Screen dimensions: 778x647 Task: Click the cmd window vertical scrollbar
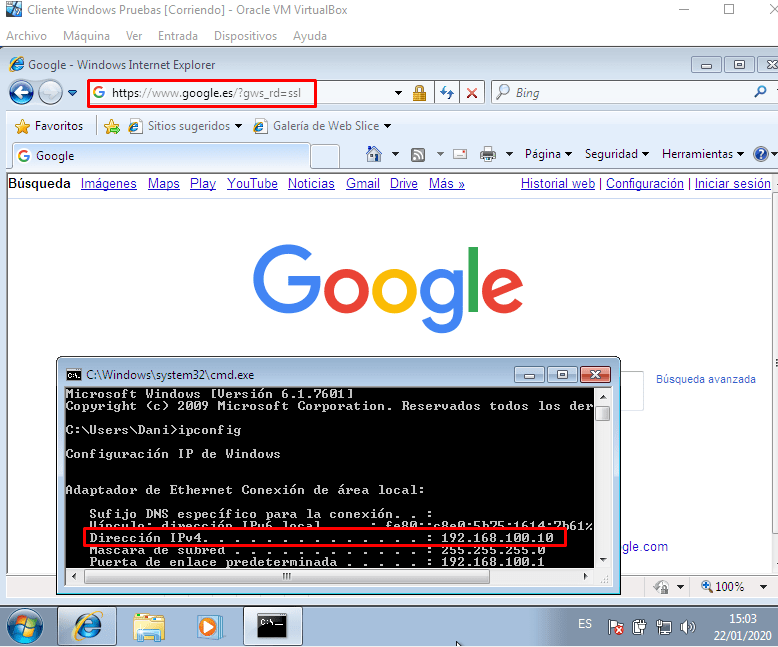point(602,480)
